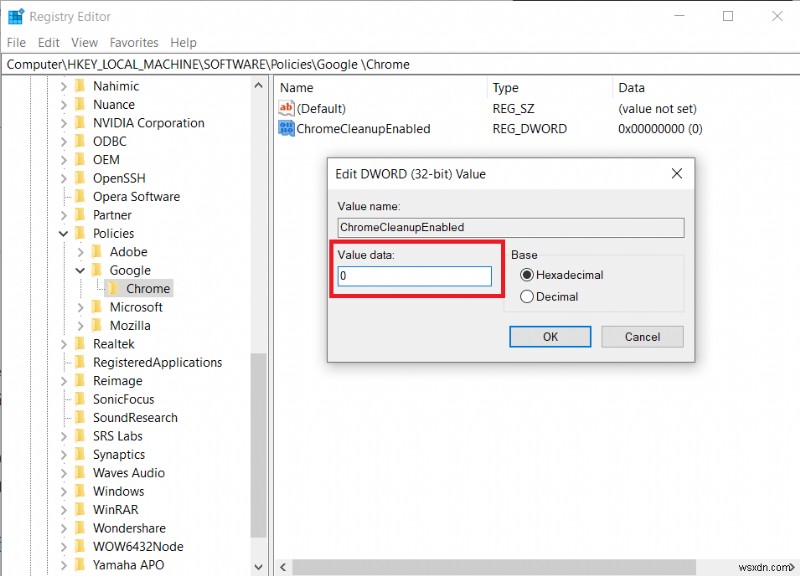
Task: Click the SoundResearch folder icon
Action: (80, 417)
